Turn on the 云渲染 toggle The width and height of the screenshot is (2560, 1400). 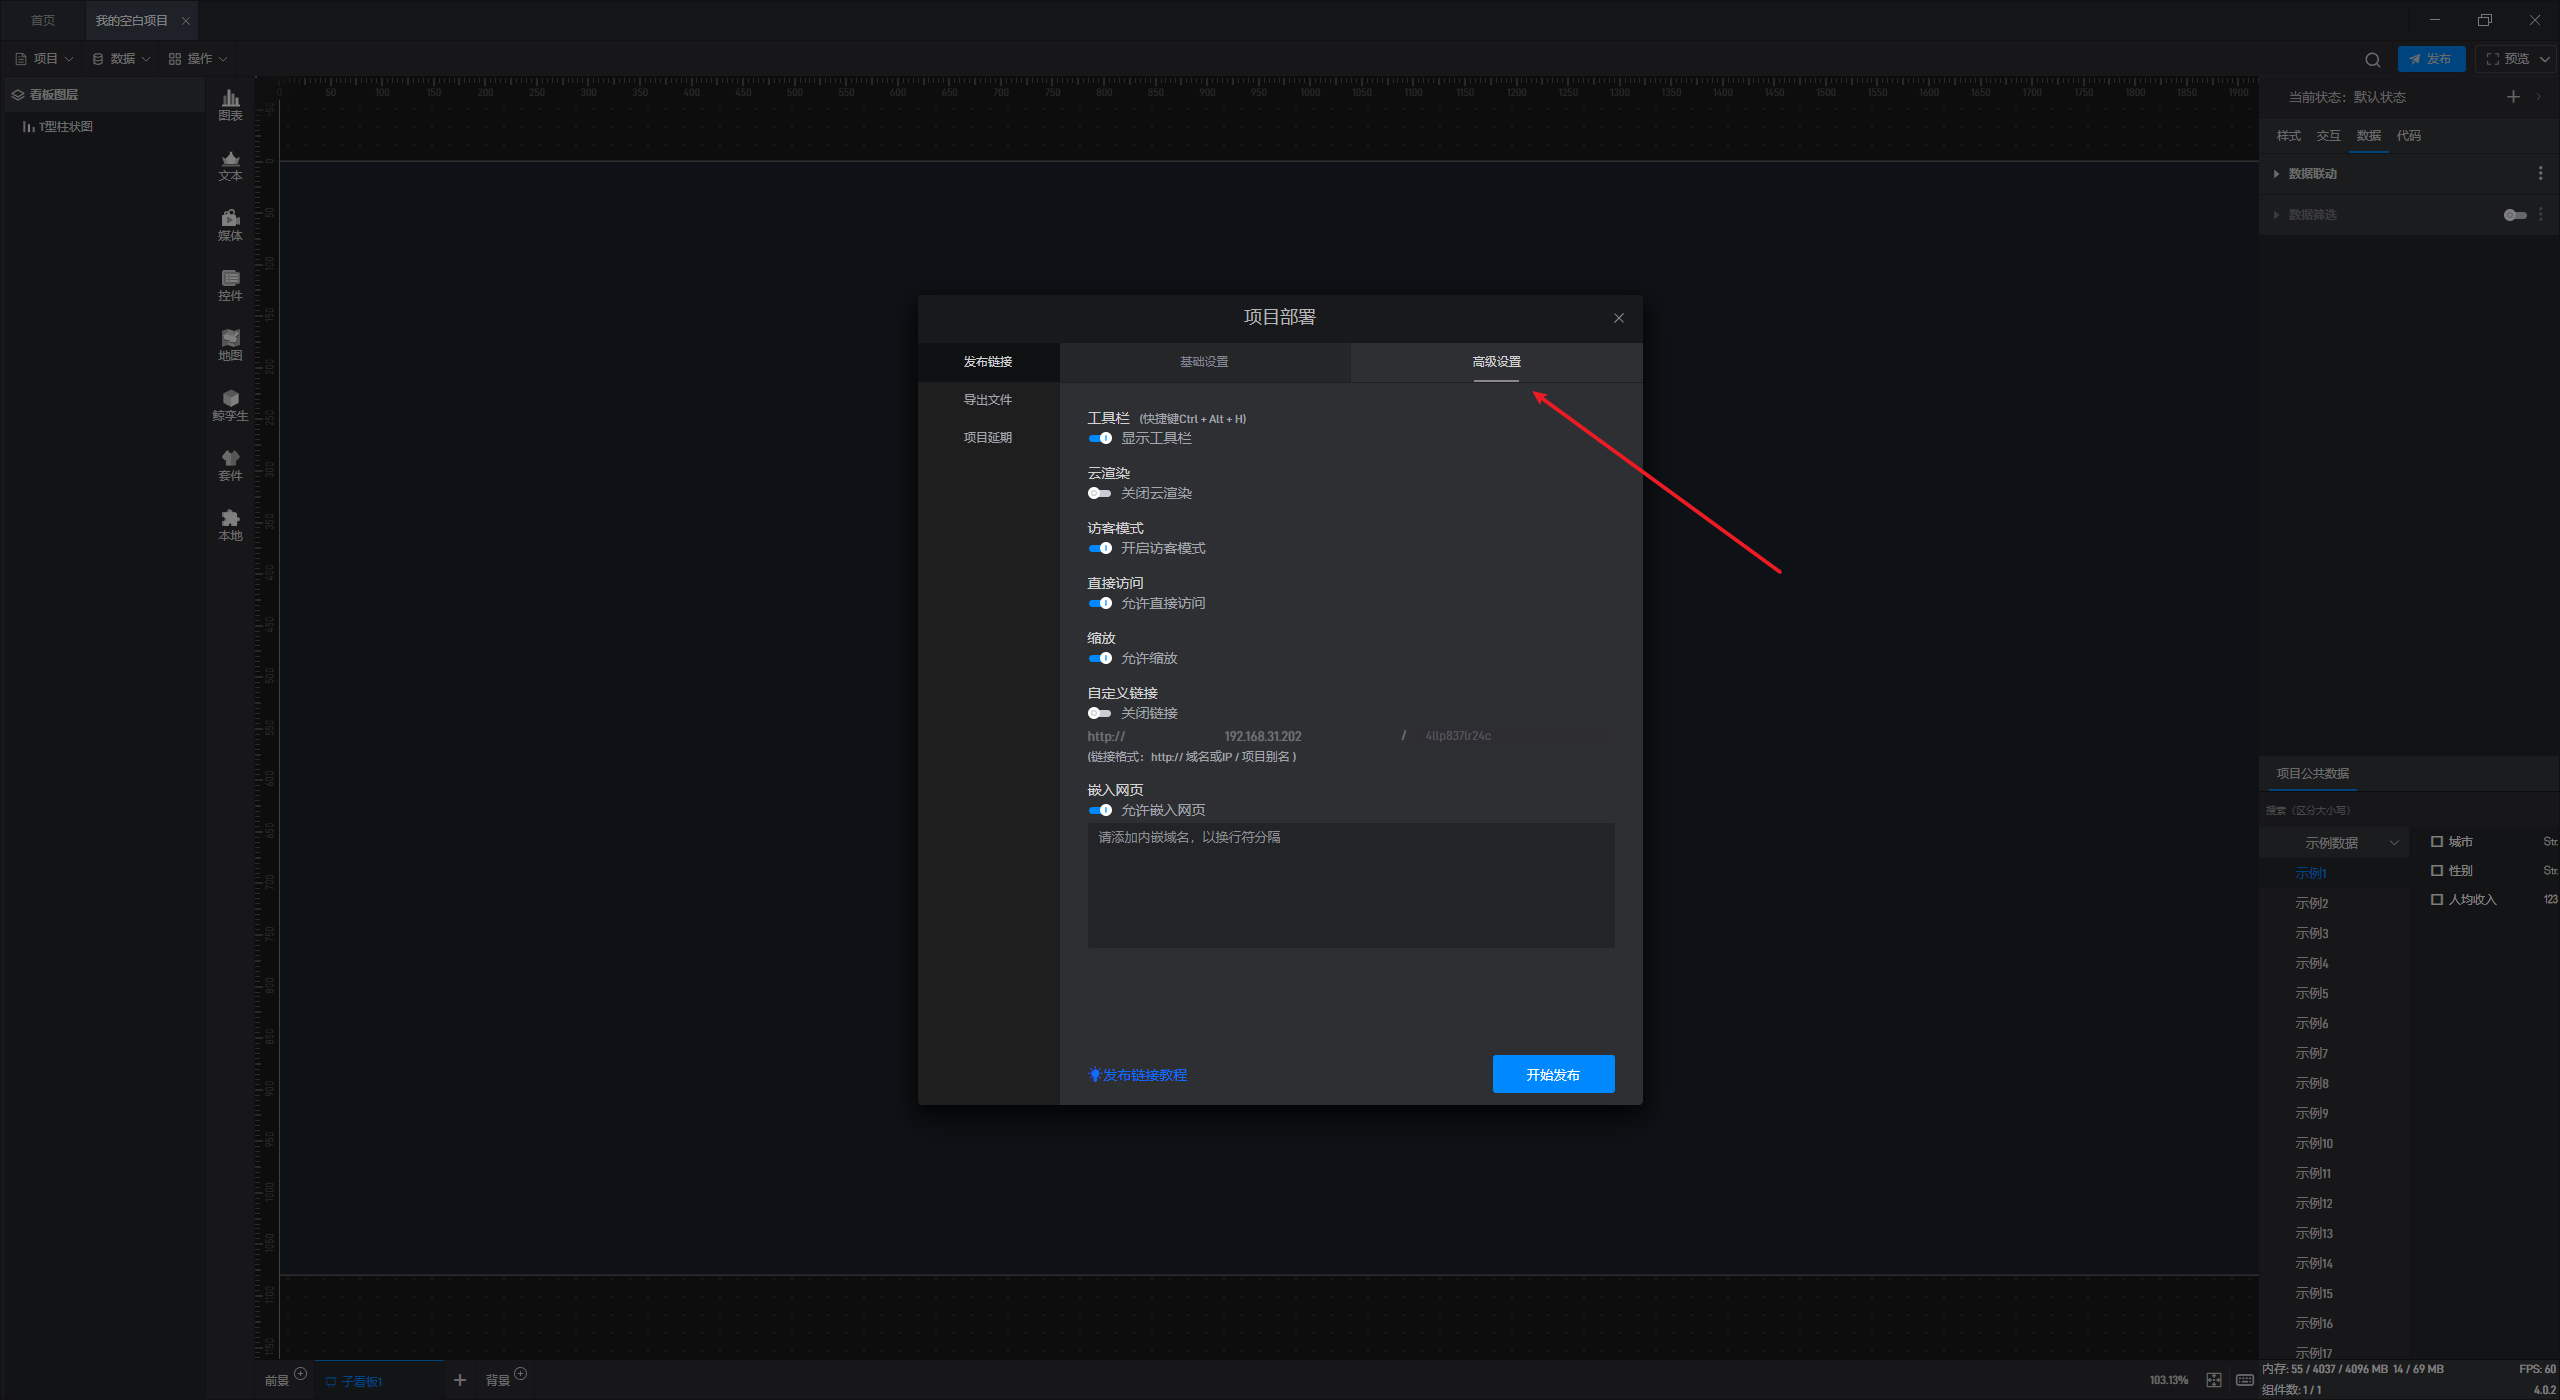click(1100, 493)
